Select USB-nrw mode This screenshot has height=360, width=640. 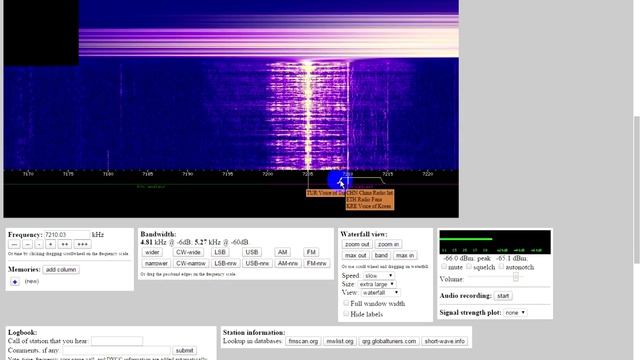[x=257, y=264]
